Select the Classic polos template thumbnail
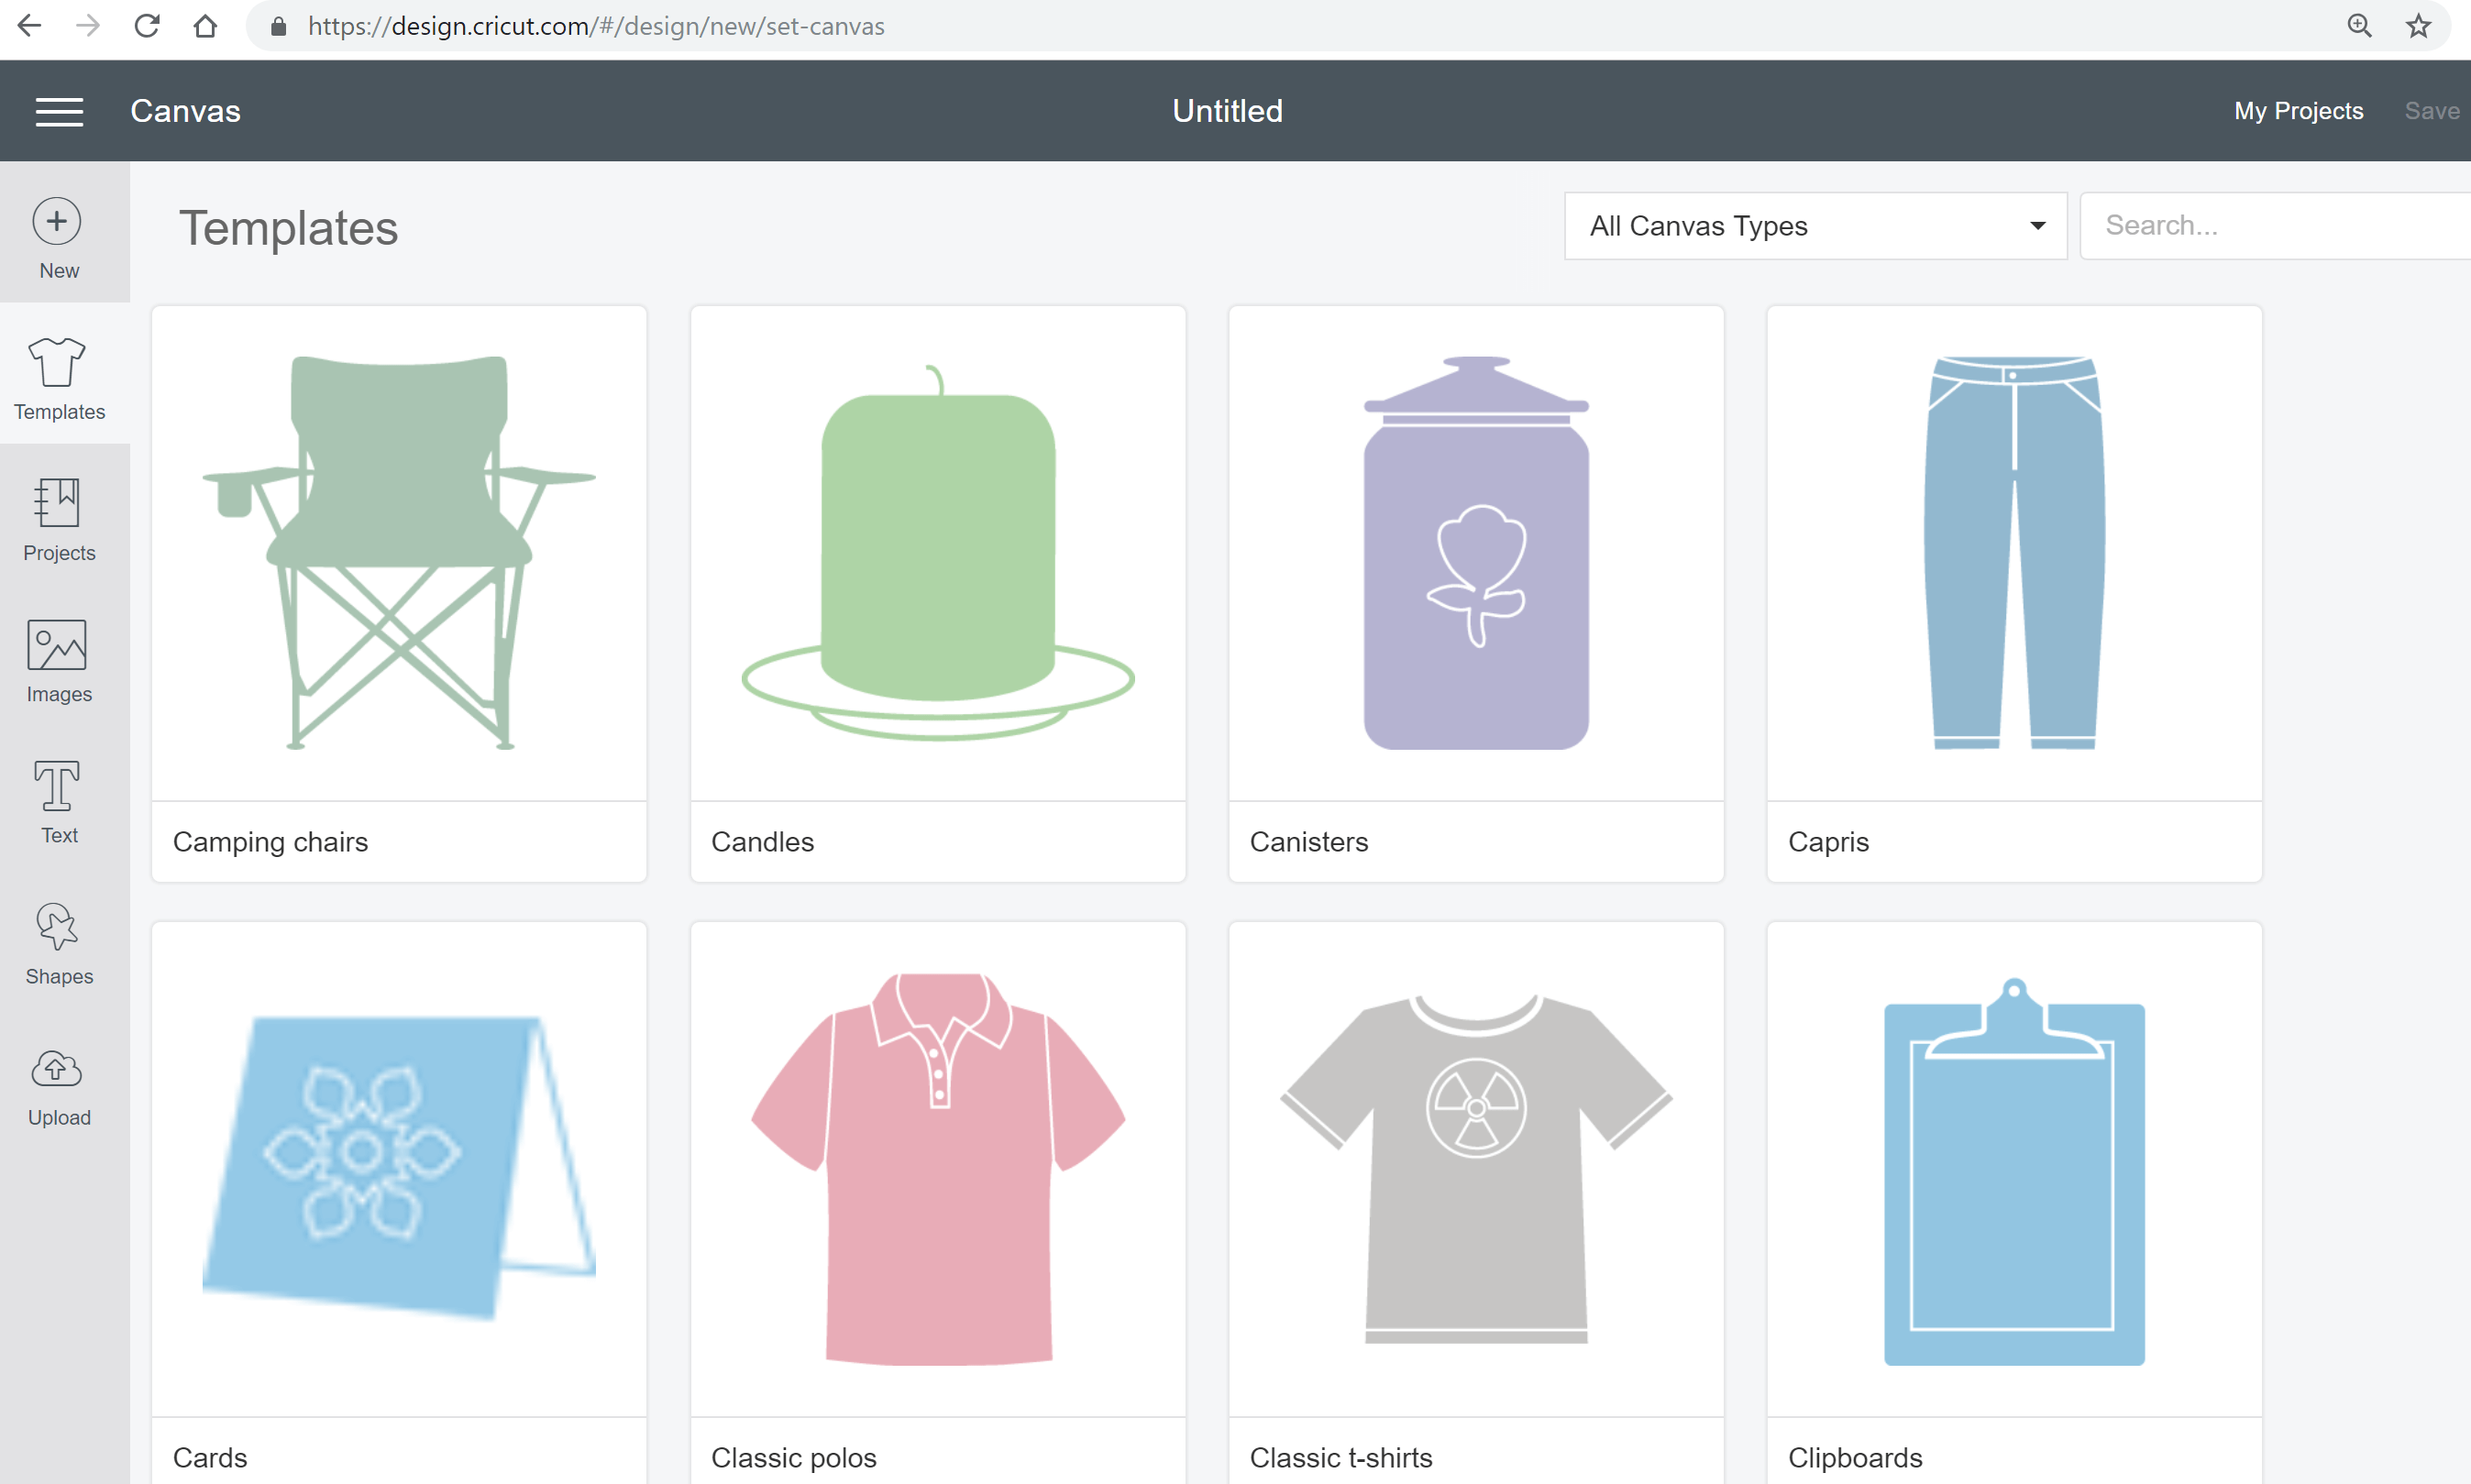Viewport: 2471px width, 1484px height. click(x=938, y=1169)
